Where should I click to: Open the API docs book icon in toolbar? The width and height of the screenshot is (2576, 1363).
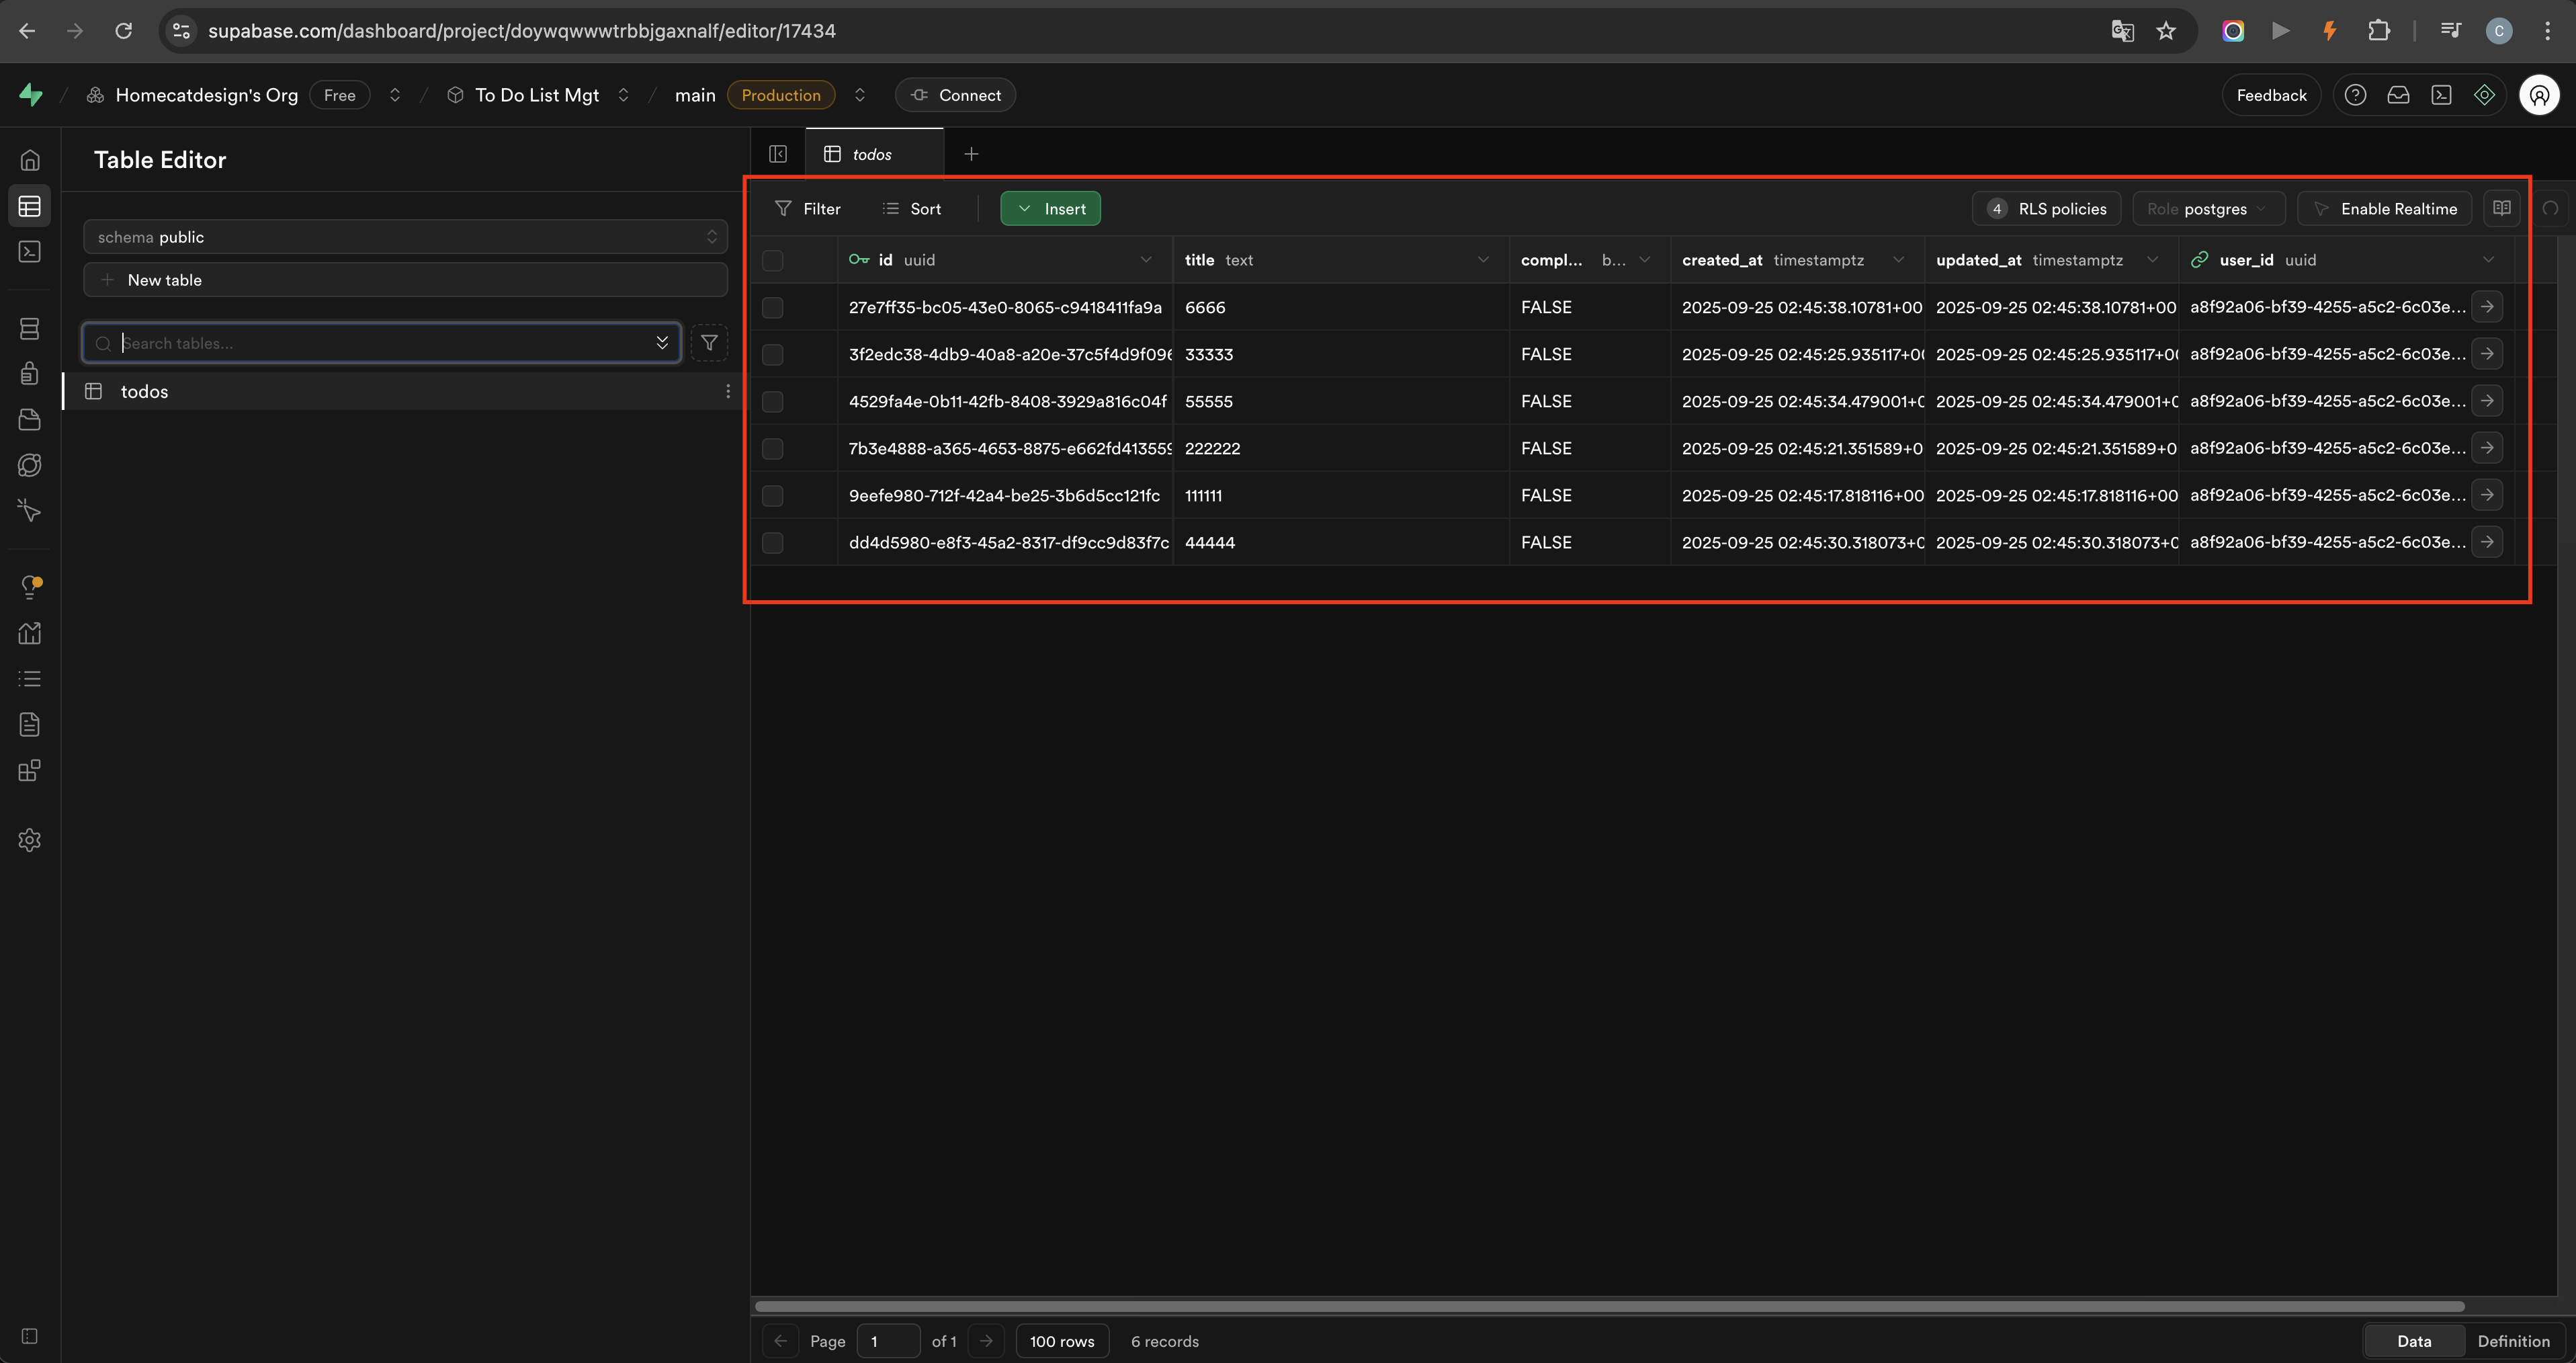tap(2502, 208)
